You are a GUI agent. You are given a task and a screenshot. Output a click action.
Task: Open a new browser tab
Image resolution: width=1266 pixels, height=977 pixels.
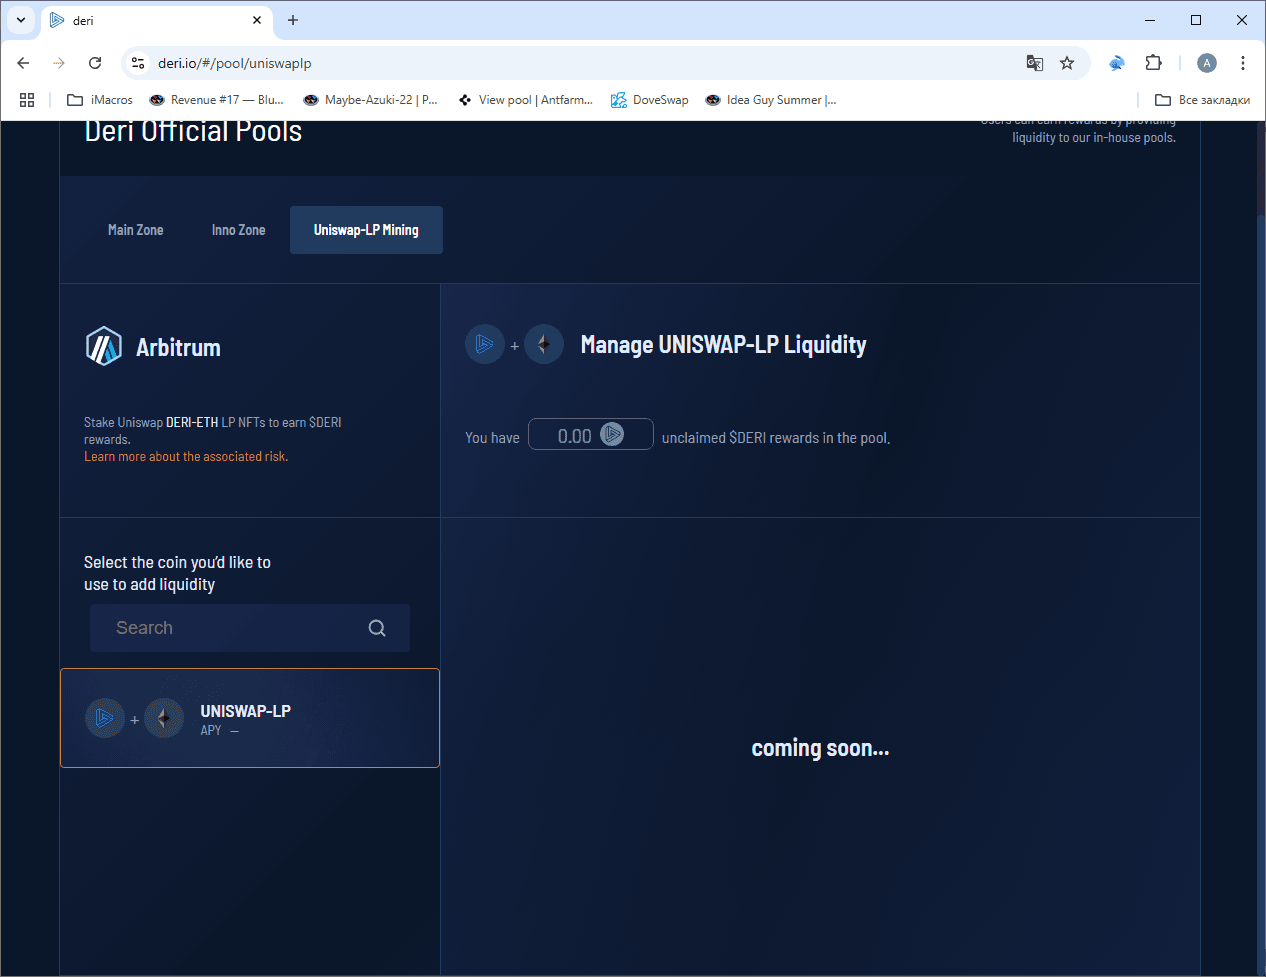(293, 20)
